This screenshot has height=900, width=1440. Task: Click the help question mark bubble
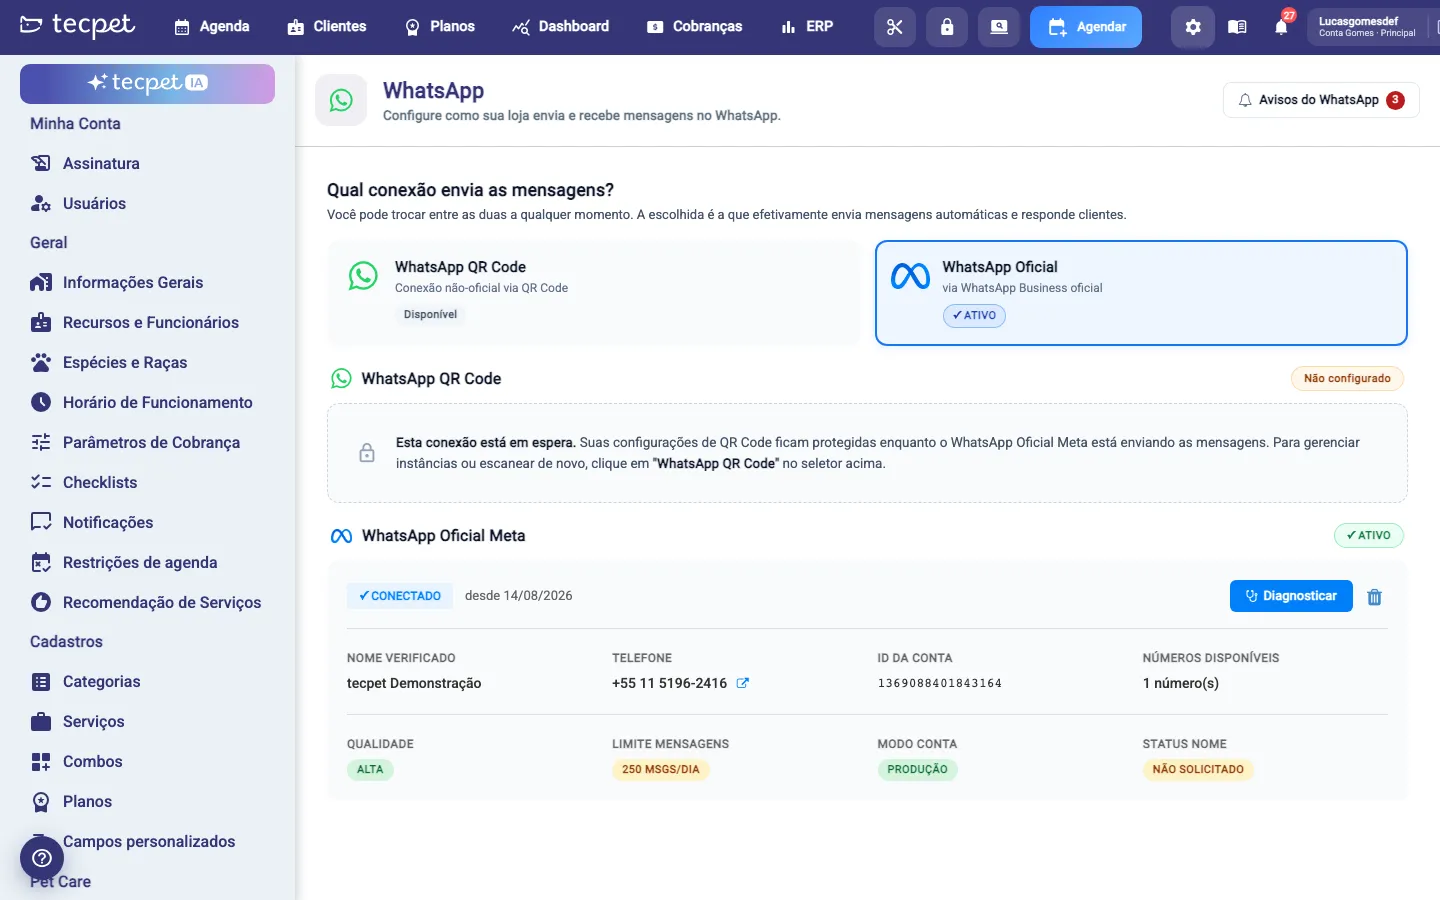(x=42, y=858)
